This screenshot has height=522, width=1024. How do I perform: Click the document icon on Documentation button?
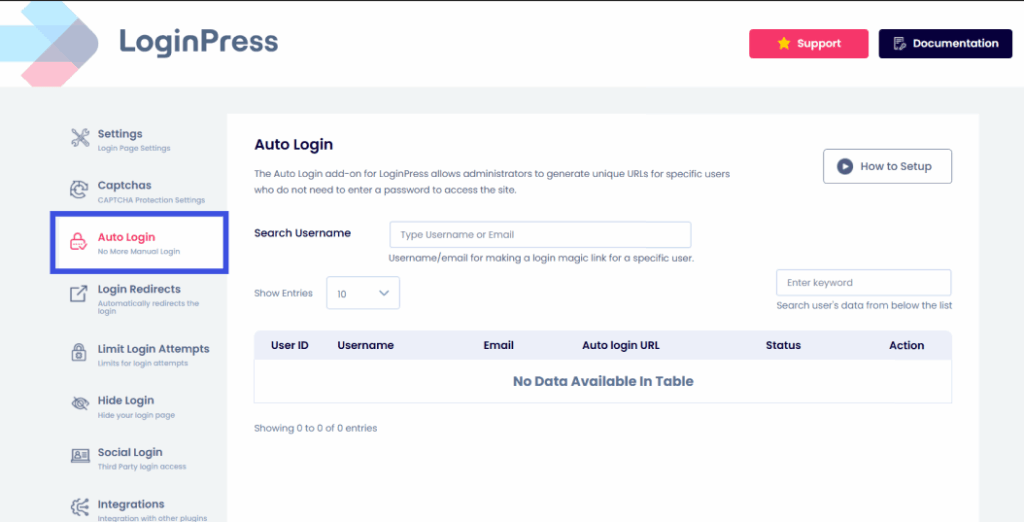[x=899, y=44]
